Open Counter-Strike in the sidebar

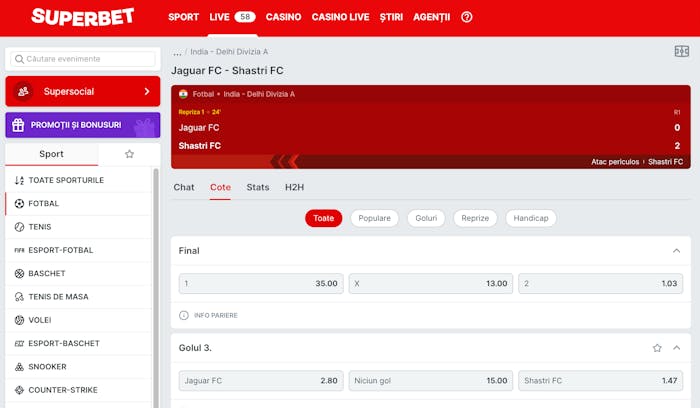(79, 390)
